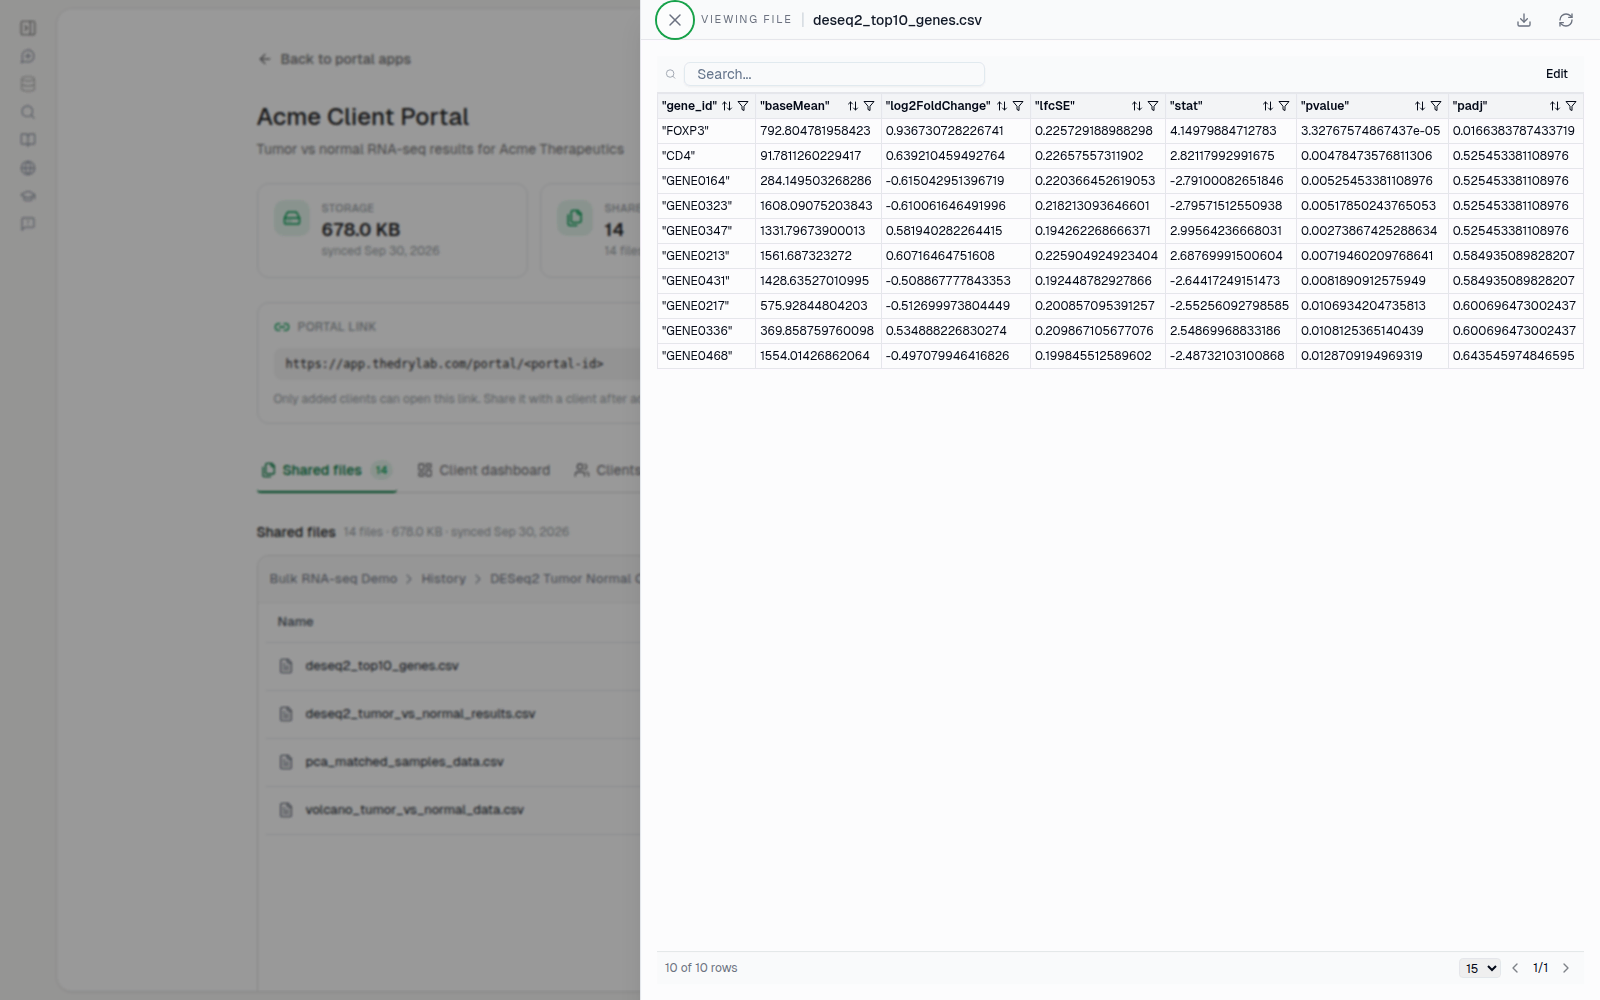Click baseMean value 792.804781958423
Screen dimensions: 1600x1000
point(818,131)
